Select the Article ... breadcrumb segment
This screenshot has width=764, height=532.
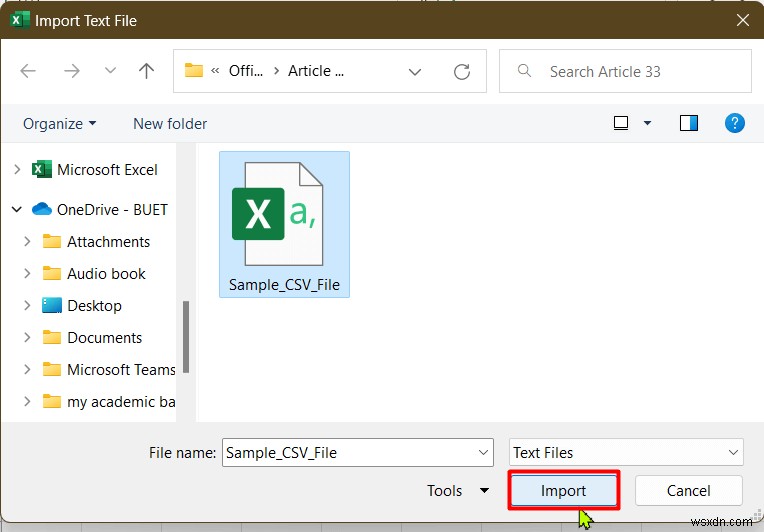click(316, 71)
